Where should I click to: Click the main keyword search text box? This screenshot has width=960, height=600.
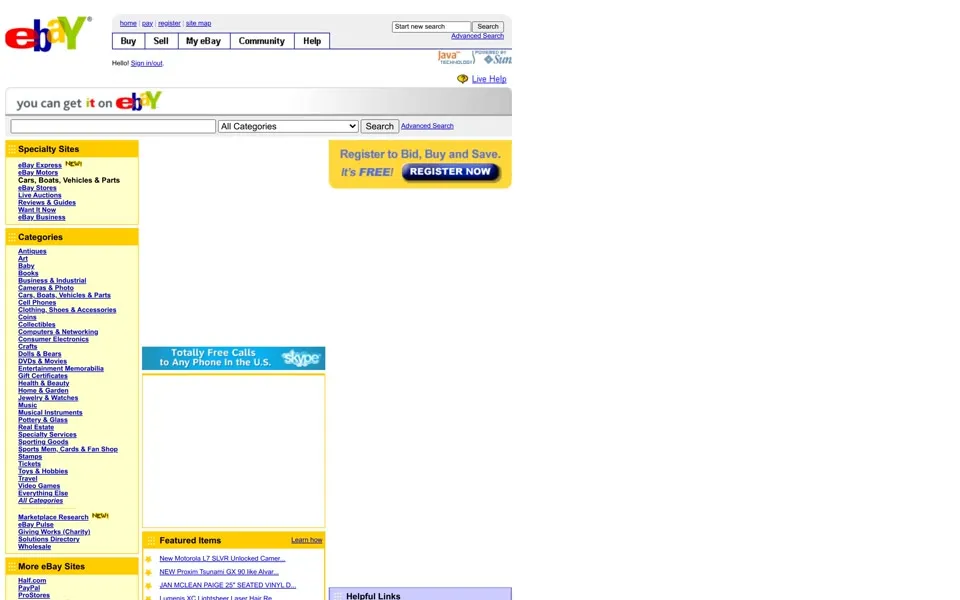tap(113, 126)
